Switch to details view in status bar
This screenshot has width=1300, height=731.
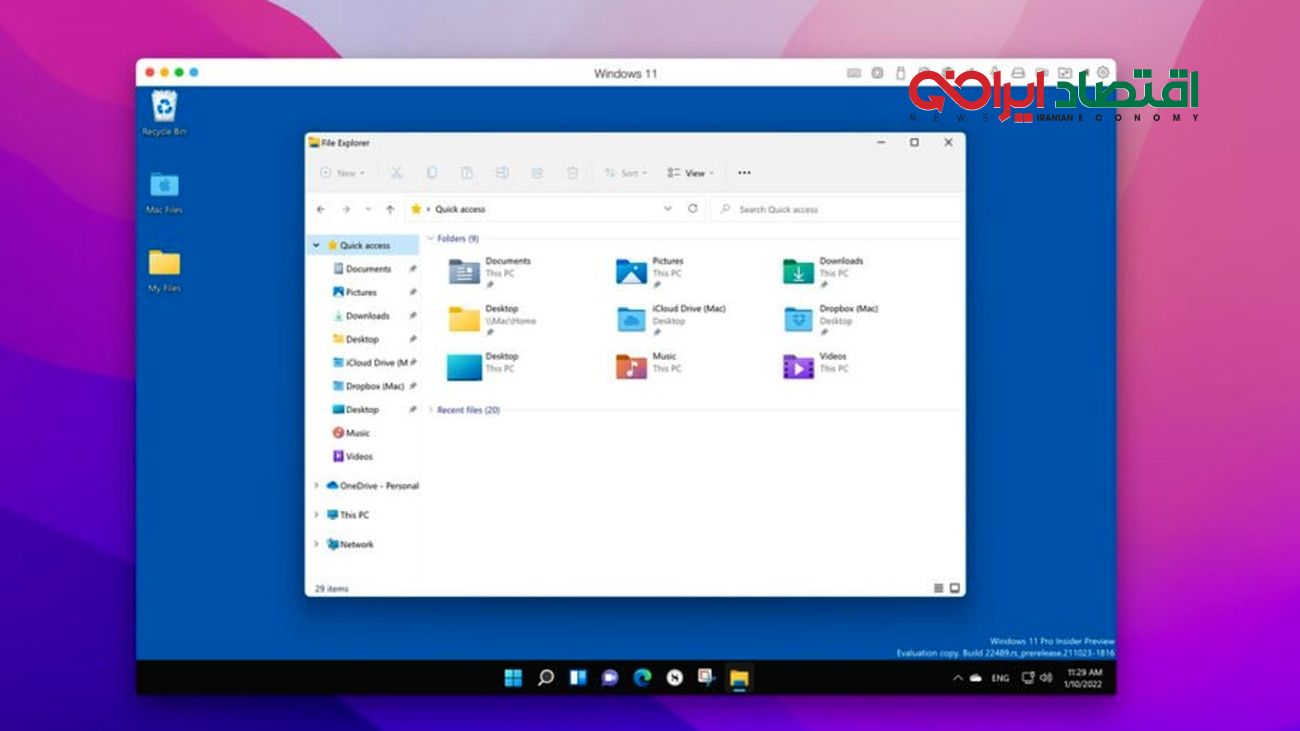[939, 588]
